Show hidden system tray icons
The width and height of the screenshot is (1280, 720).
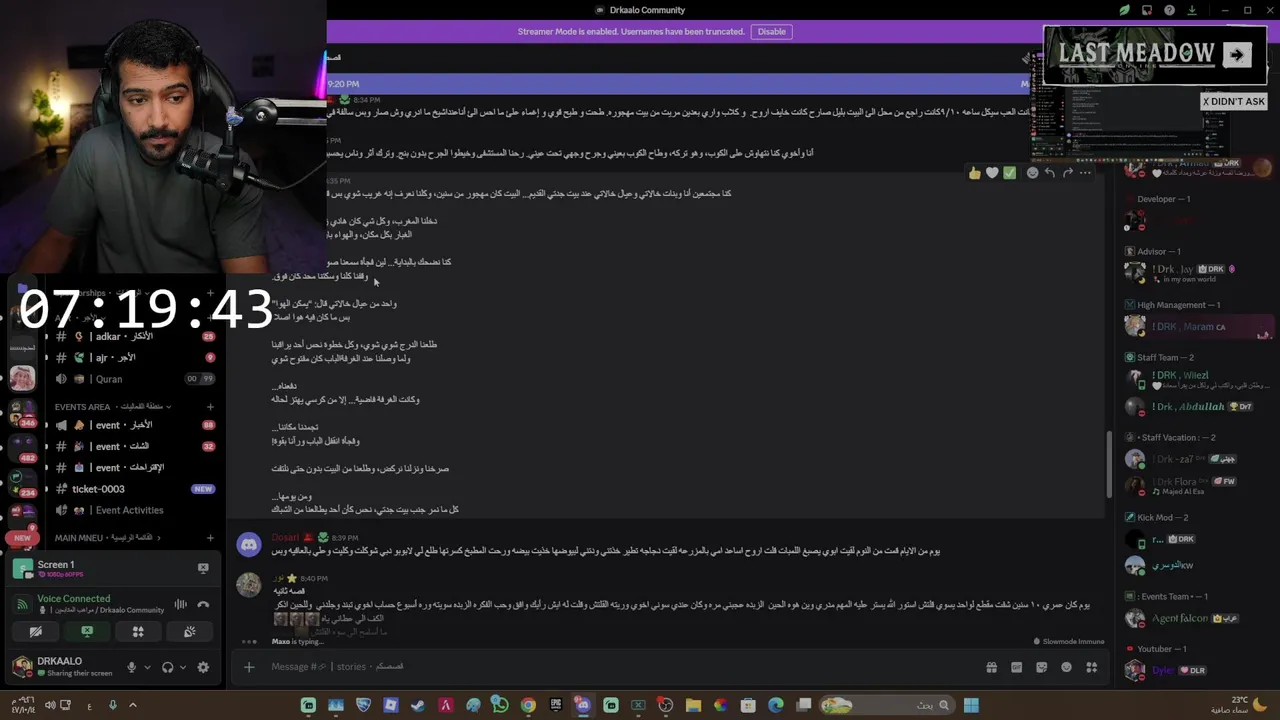(x=132, y=705)
